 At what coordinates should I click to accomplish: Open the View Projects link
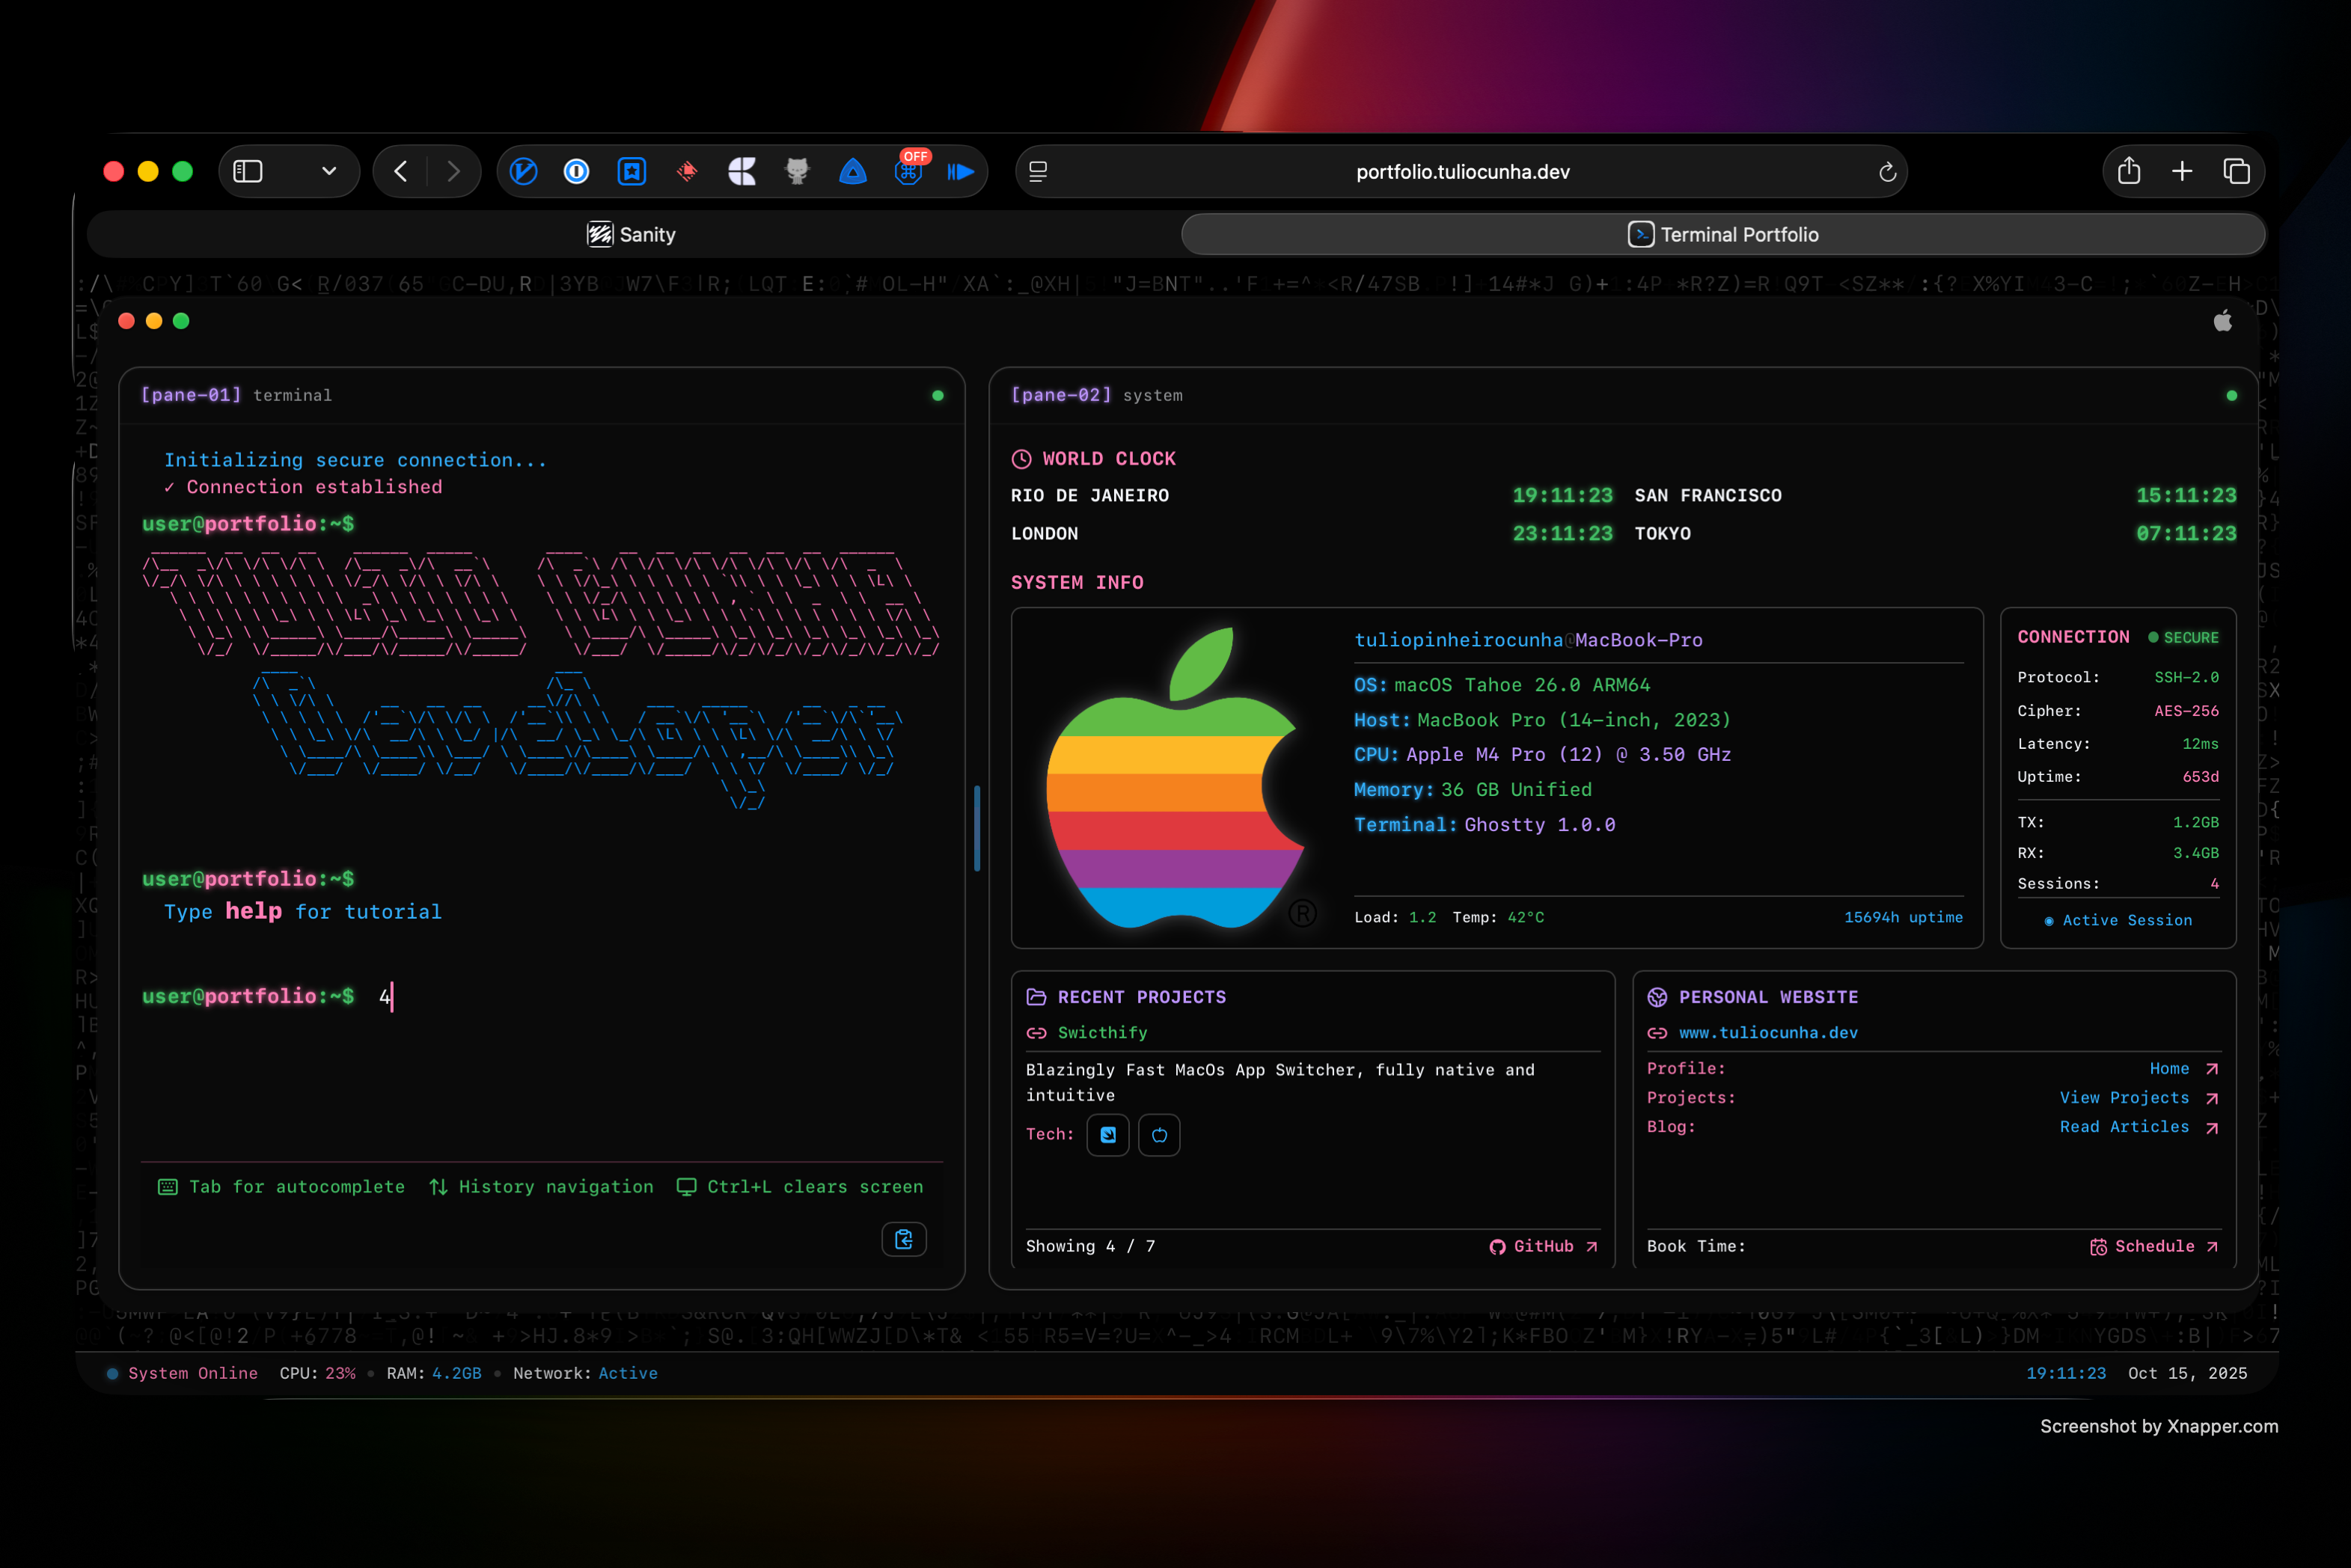(x=2139, y=1098)
